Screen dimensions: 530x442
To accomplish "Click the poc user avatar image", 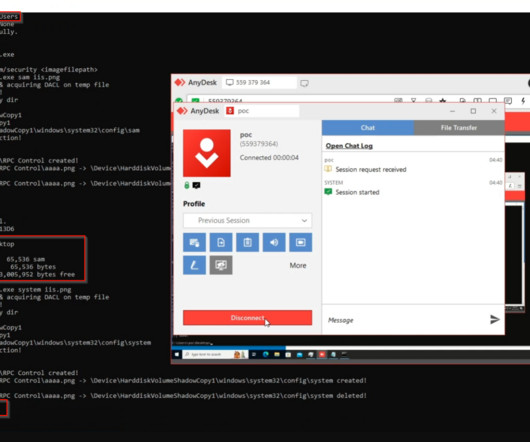I will (x=207, y=153).
